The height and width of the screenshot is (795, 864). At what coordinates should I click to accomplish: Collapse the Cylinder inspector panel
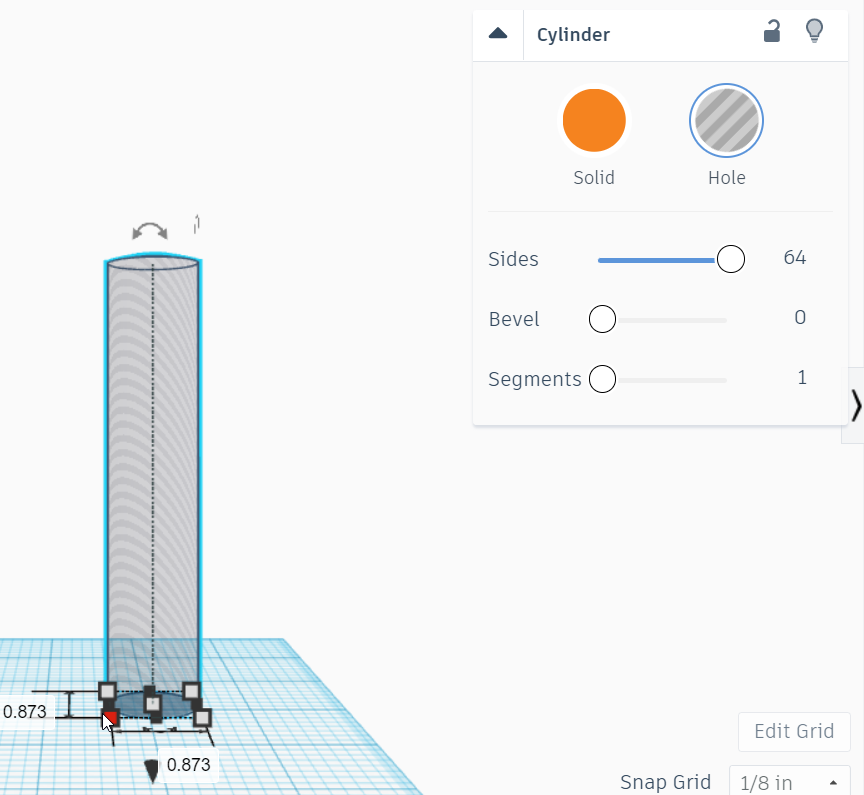497,32
